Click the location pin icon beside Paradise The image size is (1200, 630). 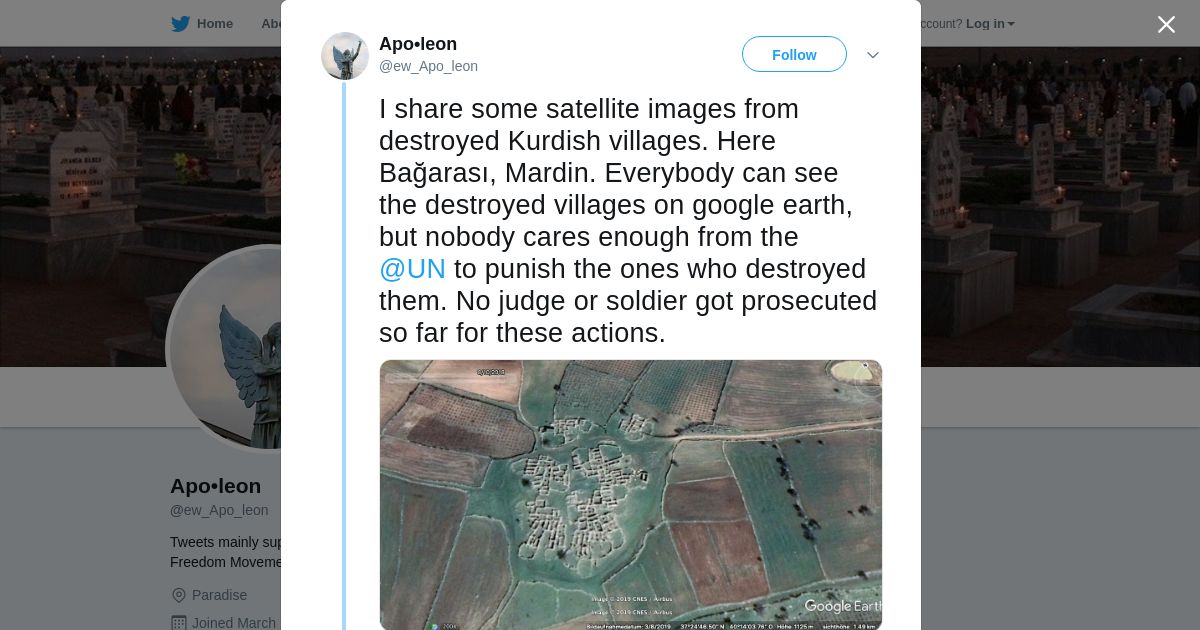point(179,595)
